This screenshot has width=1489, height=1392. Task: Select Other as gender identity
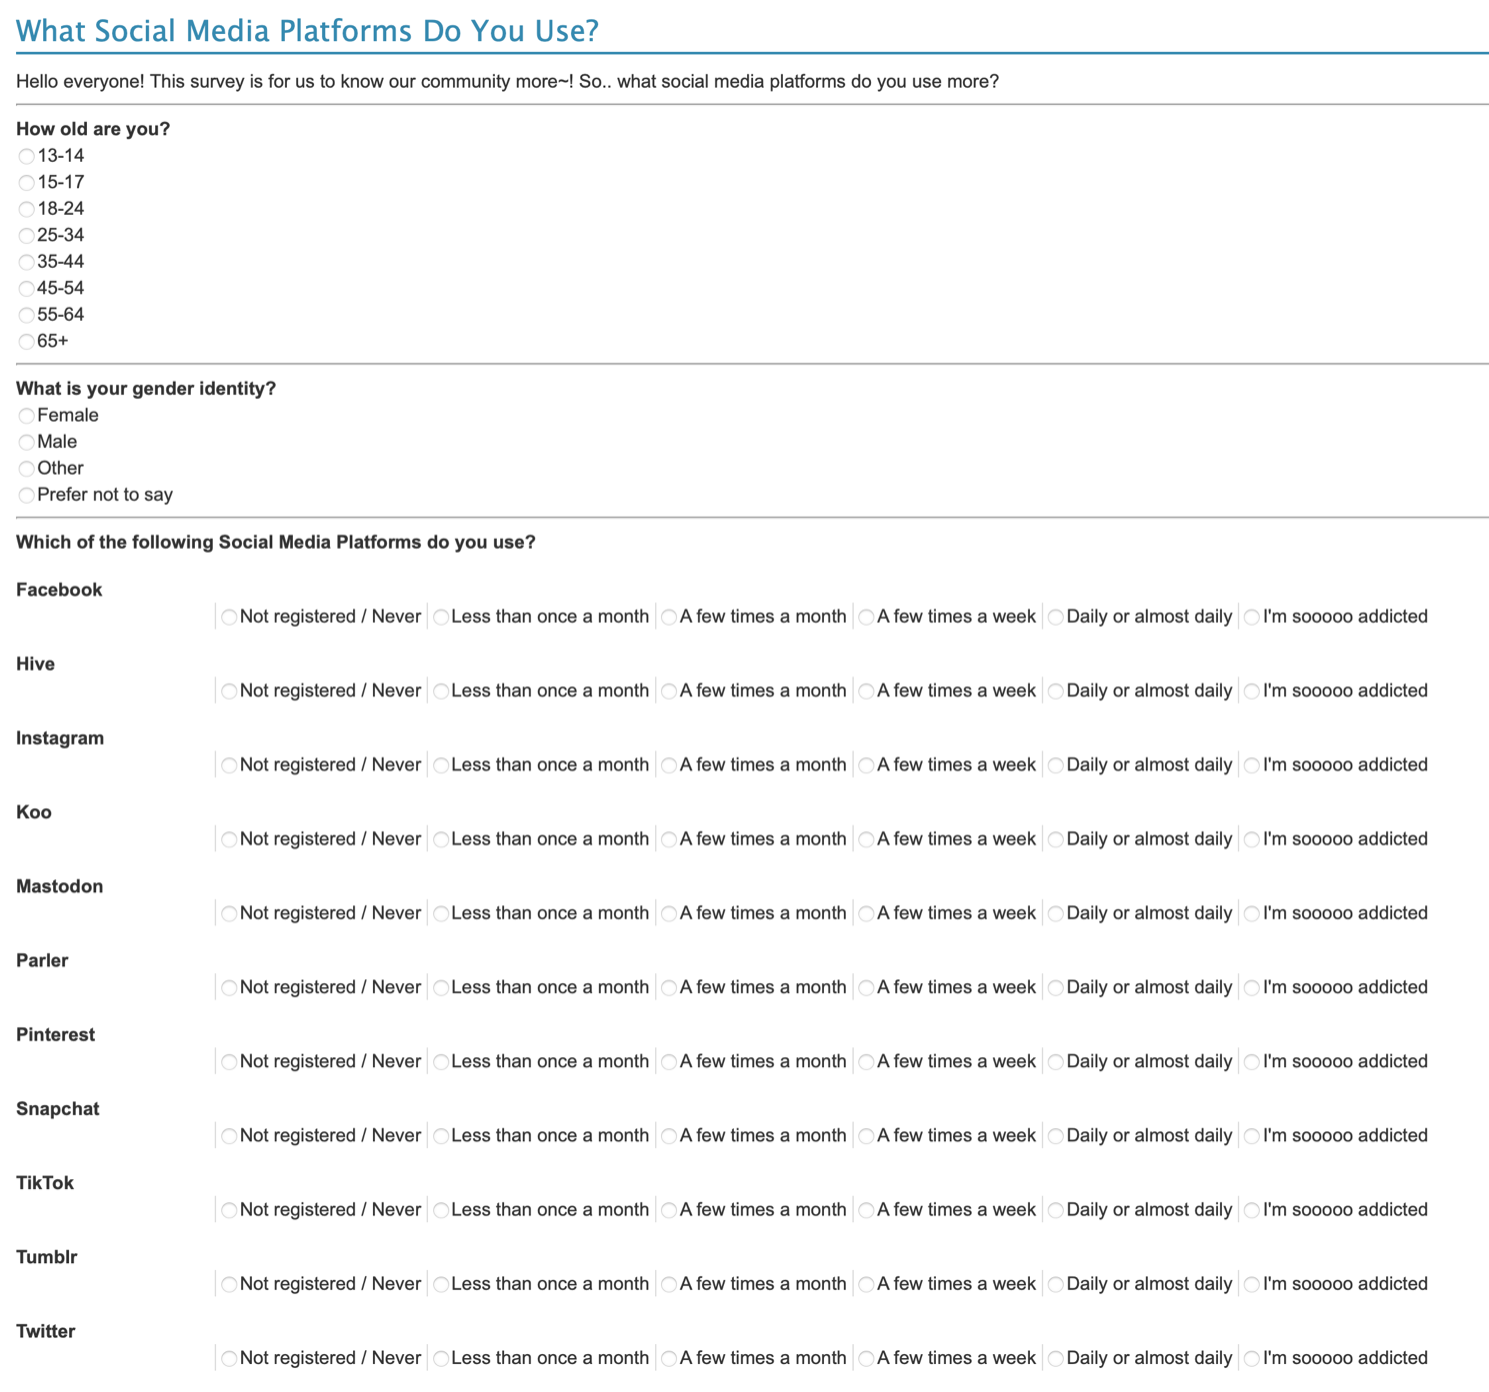tap(27, 469)
